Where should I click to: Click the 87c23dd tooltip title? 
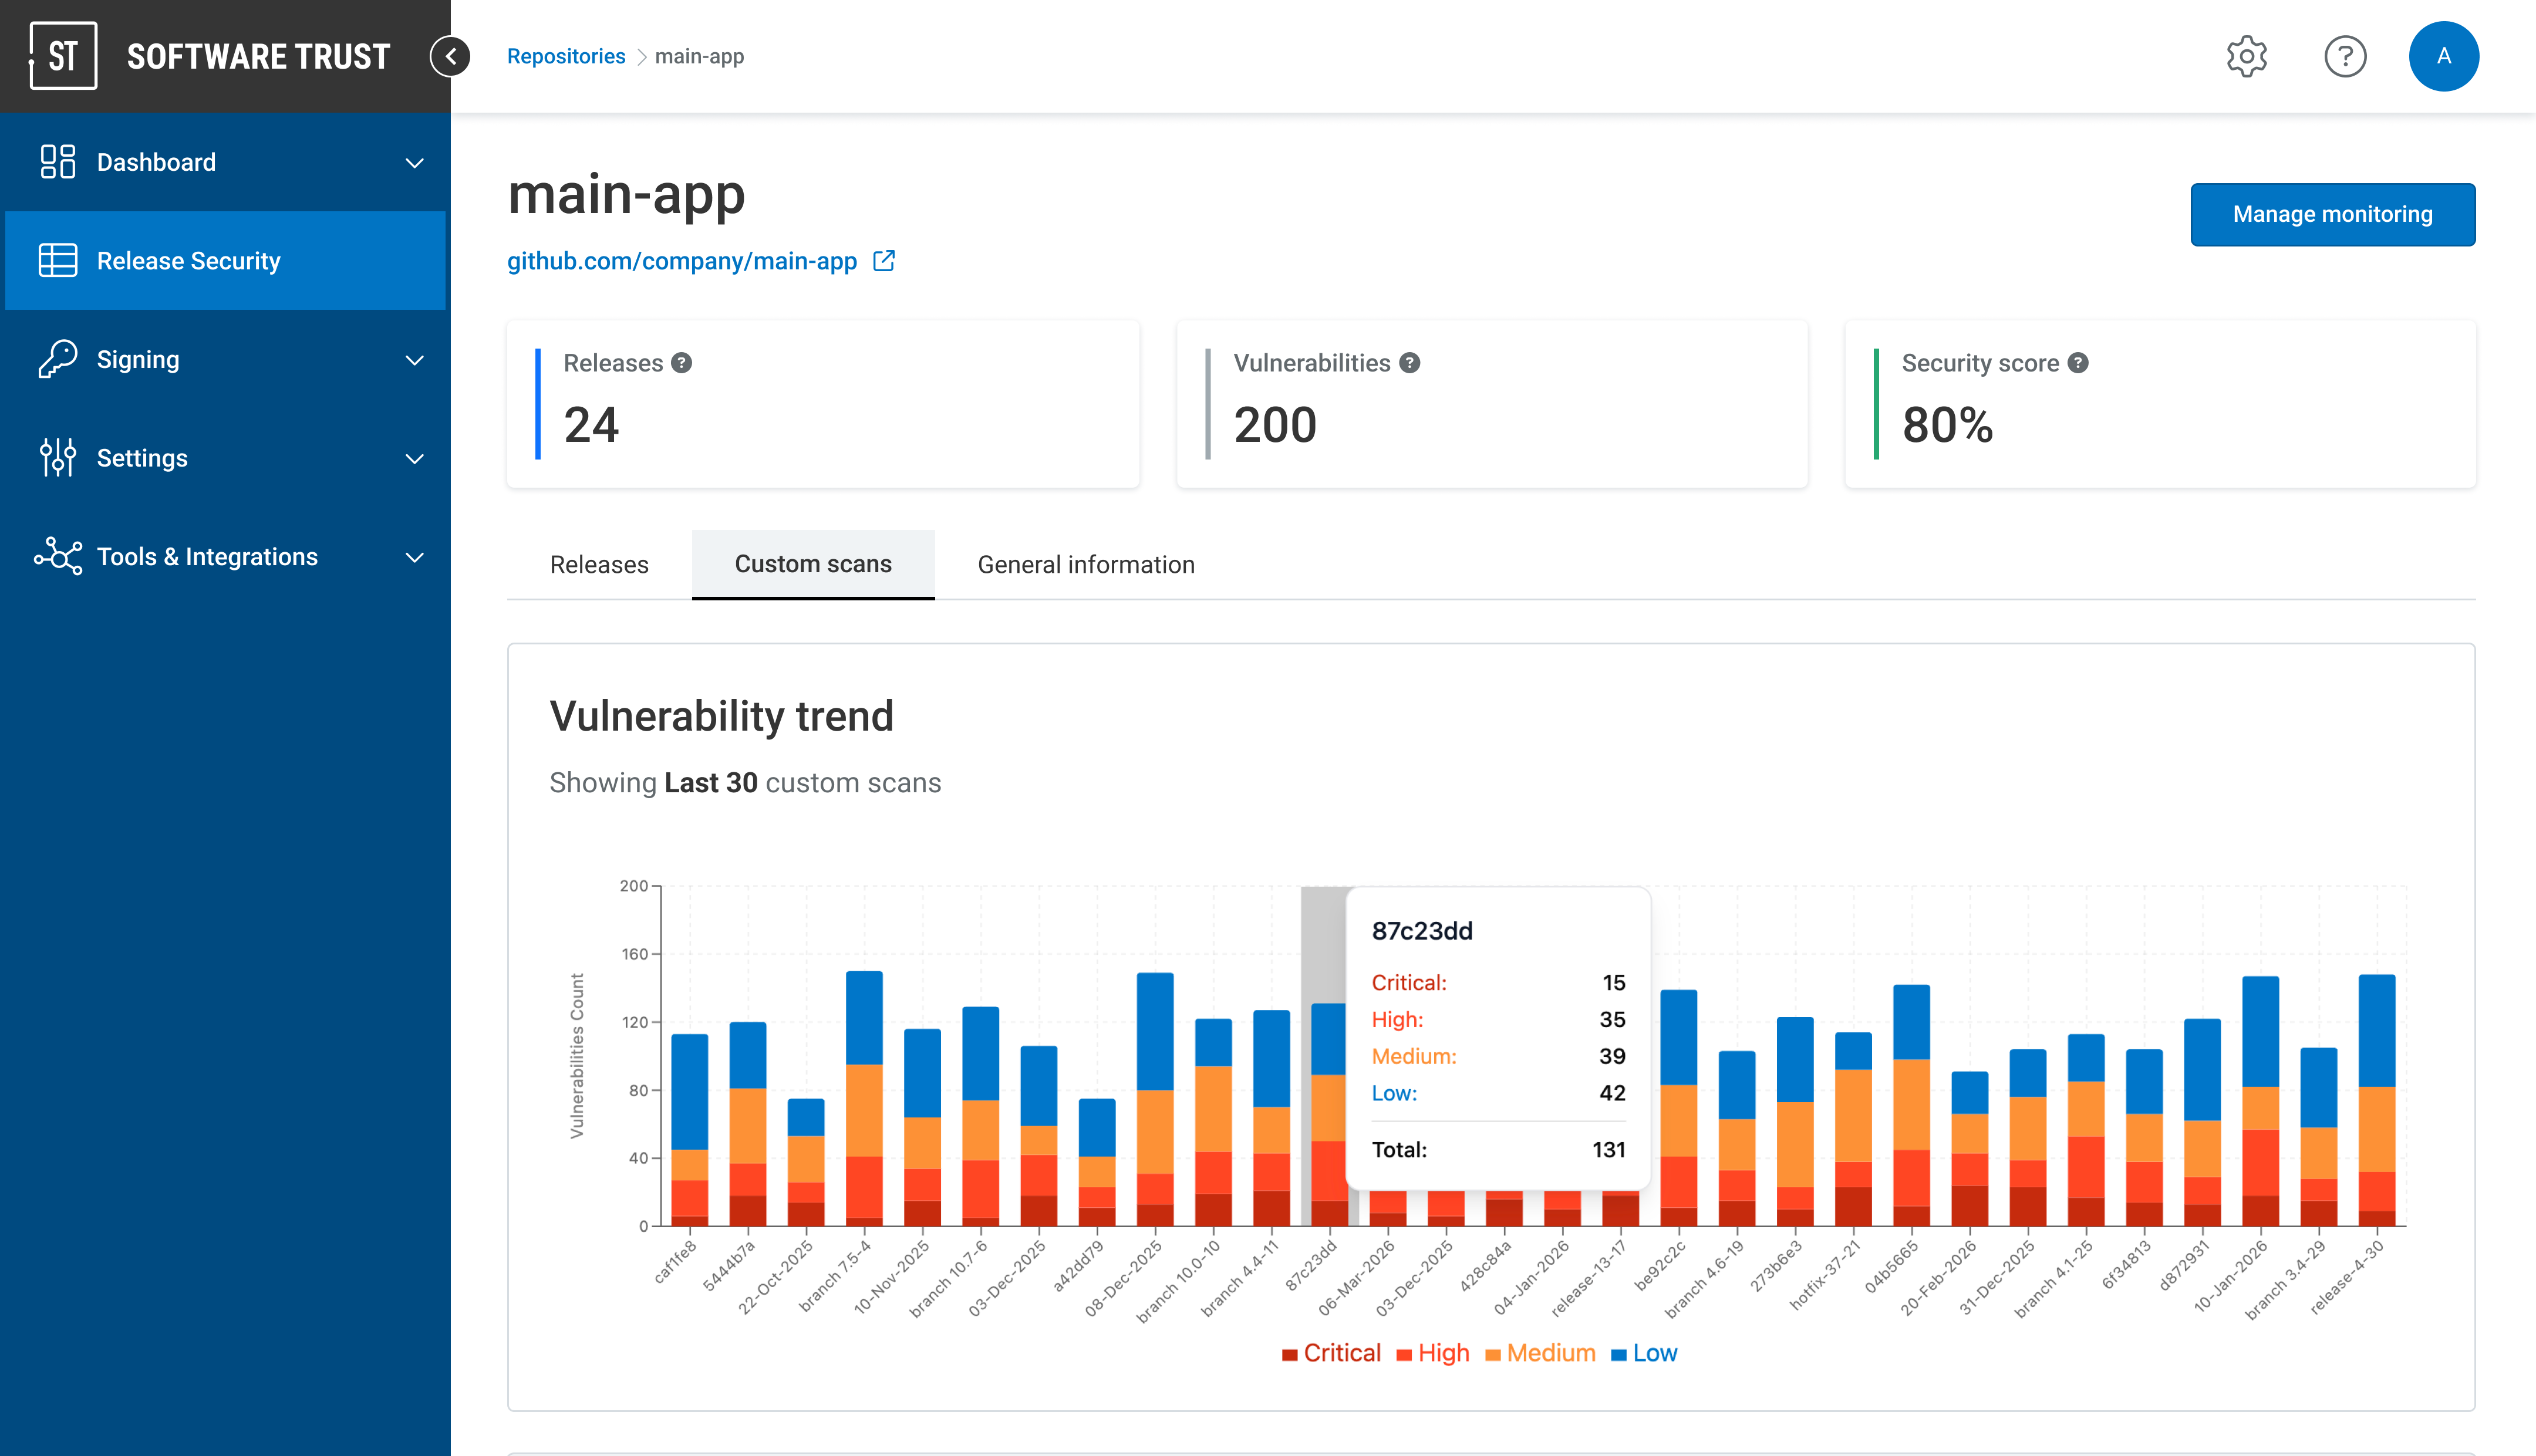pos(1421,931)
